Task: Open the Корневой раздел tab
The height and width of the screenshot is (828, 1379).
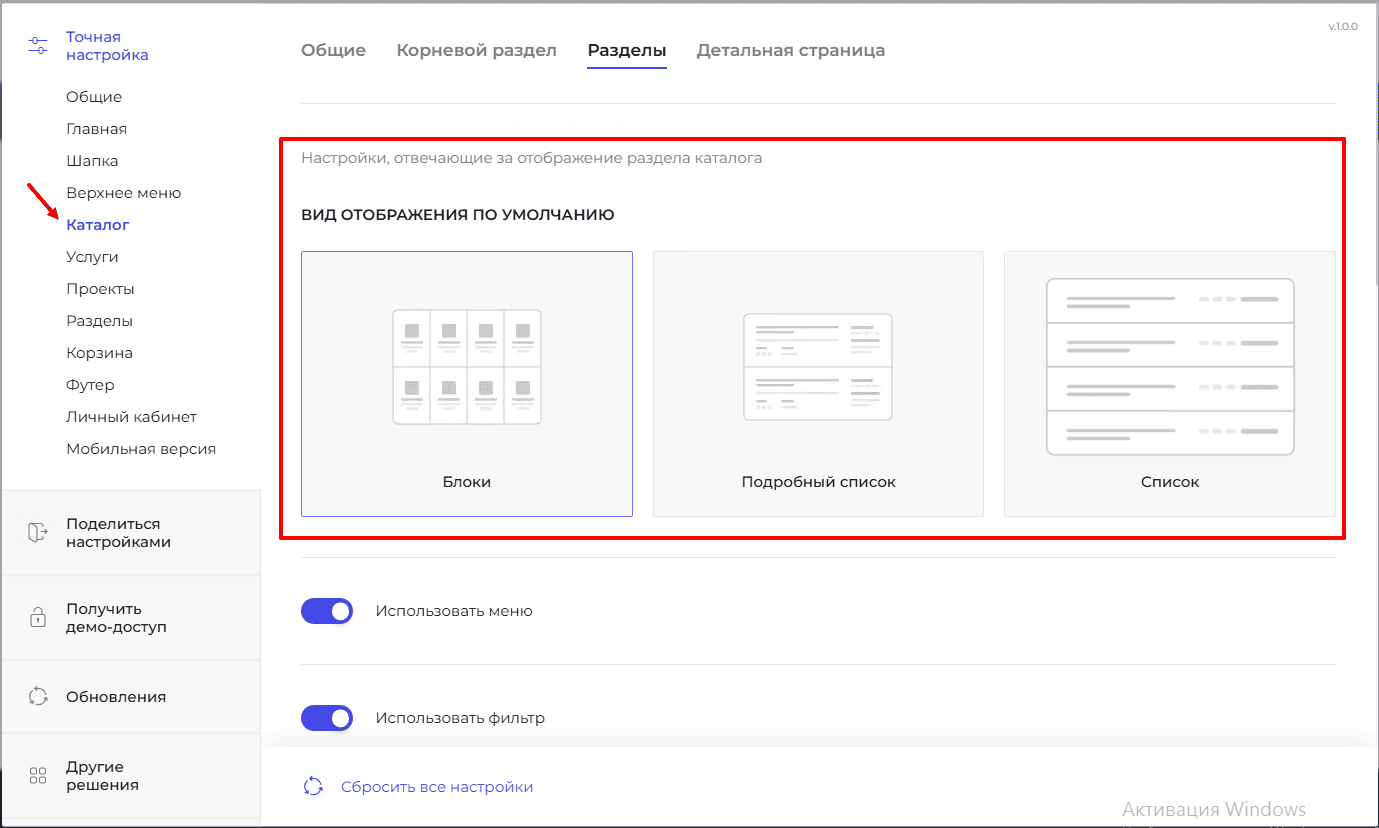Action: click(x=476, y=50)
